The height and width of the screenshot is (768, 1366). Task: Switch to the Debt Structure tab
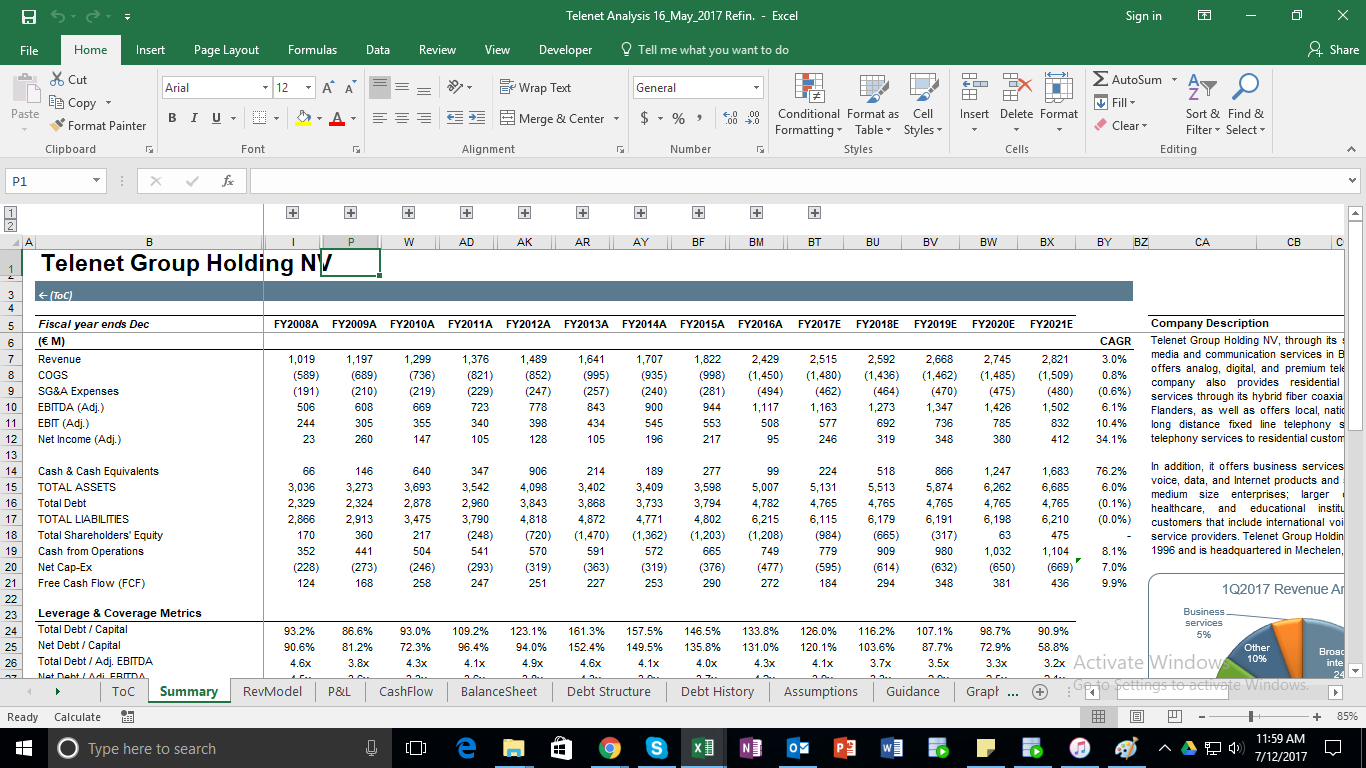609,691
